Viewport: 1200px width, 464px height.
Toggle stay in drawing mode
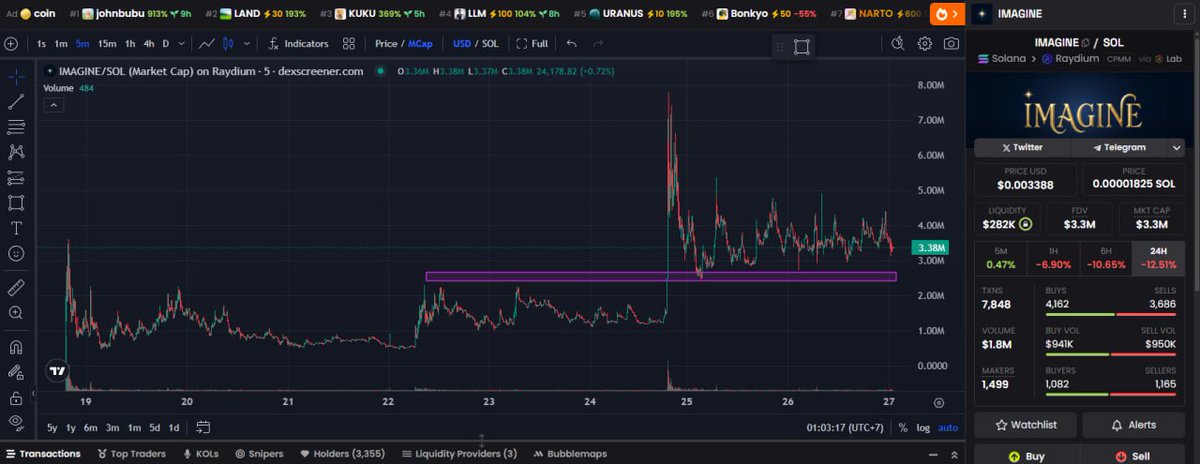(x=16, y=372)
